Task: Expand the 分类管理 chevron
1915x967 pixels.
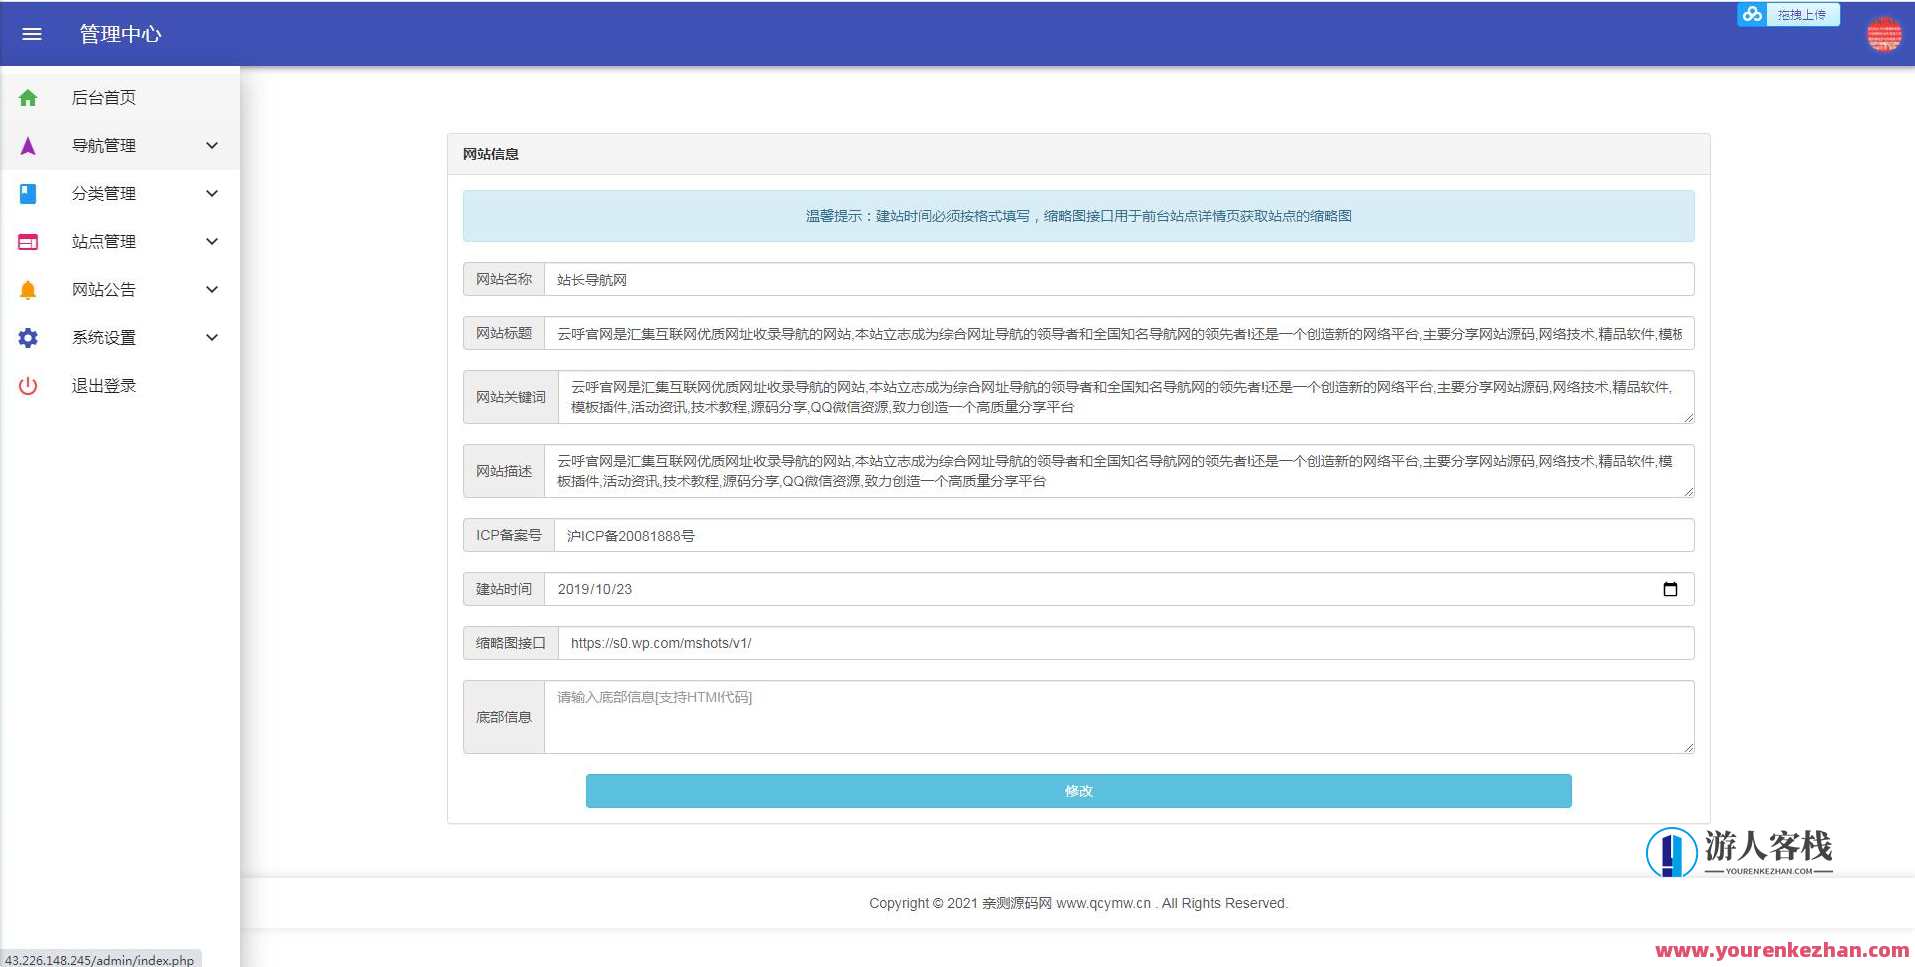Action: tap(211, 193)
